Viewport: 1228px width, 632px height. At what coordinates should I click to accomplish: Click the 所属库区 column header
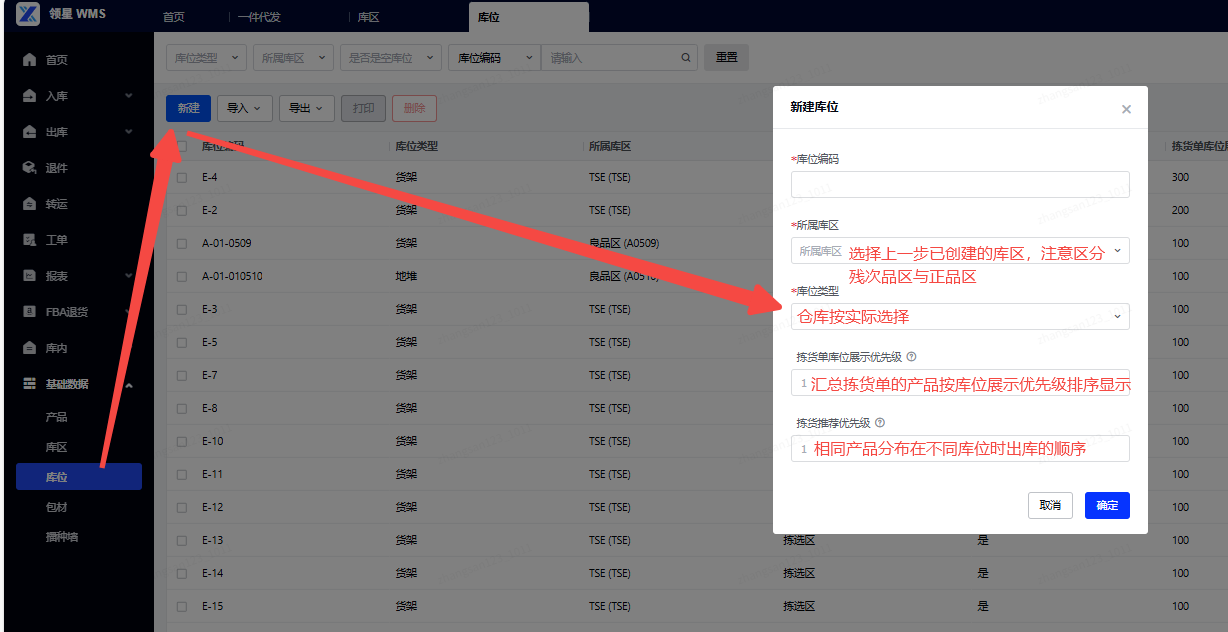[x=610, y=146]
